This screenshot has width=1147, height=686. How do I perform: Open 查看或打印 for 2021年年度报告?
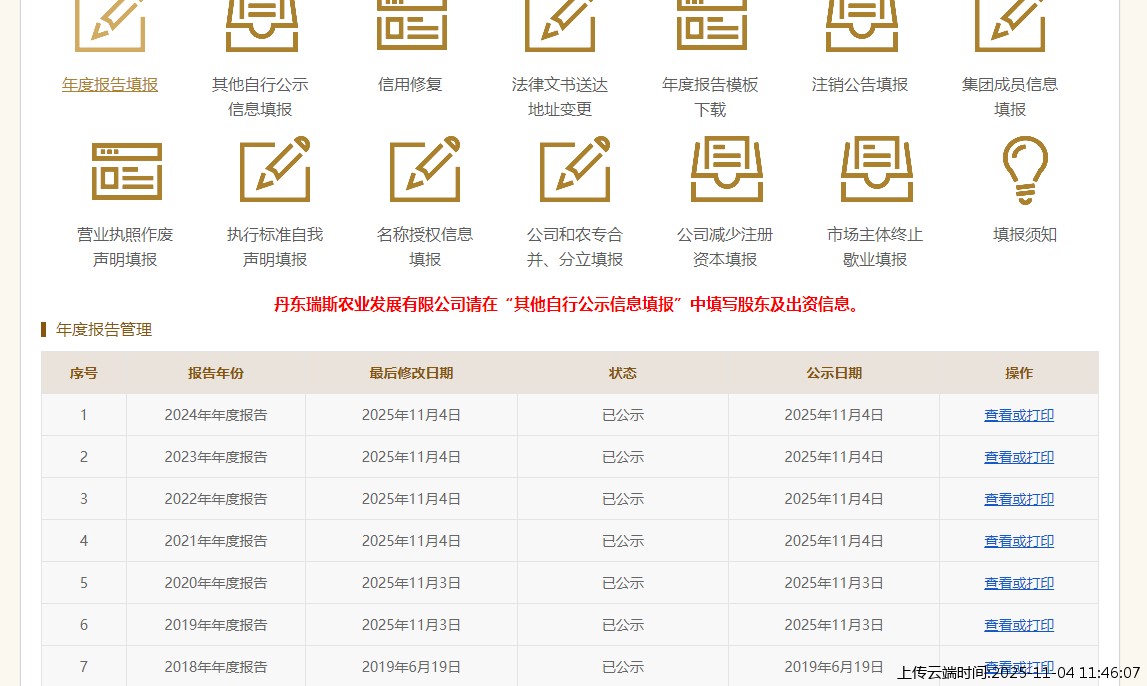[1018, 540]
